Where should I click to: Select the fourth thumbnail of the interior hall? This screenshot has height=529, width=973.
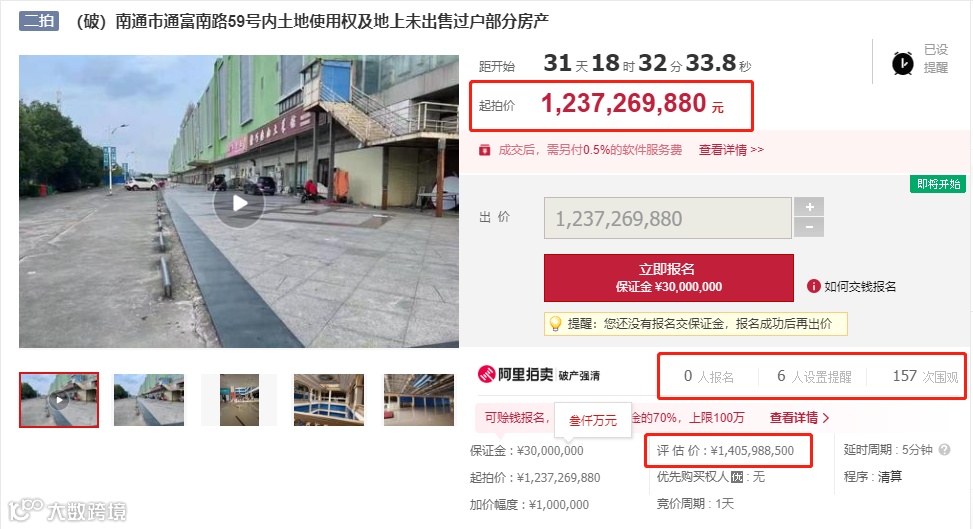point(329,400)
